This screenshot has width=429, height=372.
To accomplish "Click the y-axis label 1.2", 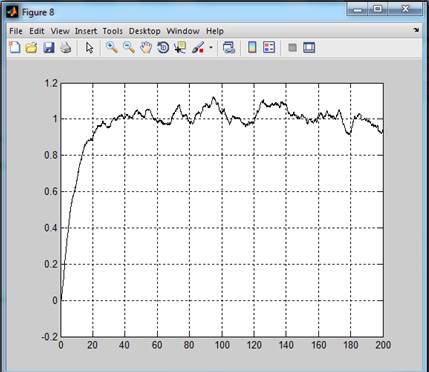I will click(x=51, y=83).
